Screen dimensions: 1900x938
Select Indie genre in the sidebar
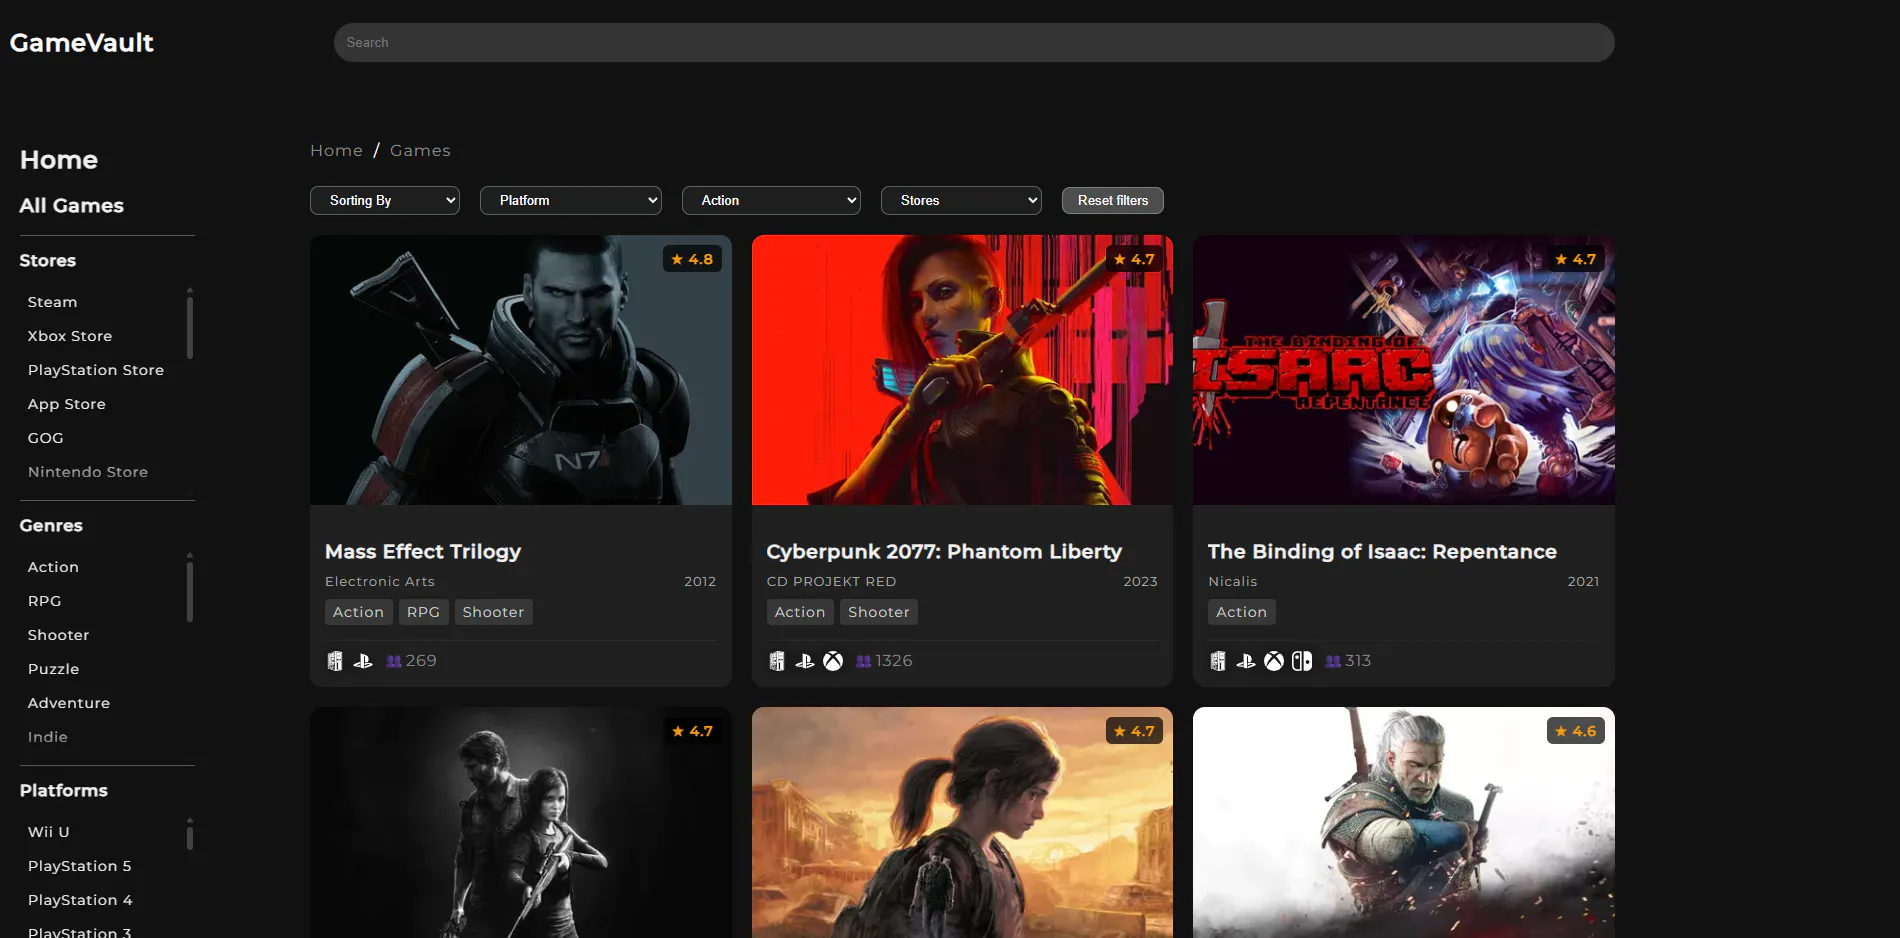point(48,737)
